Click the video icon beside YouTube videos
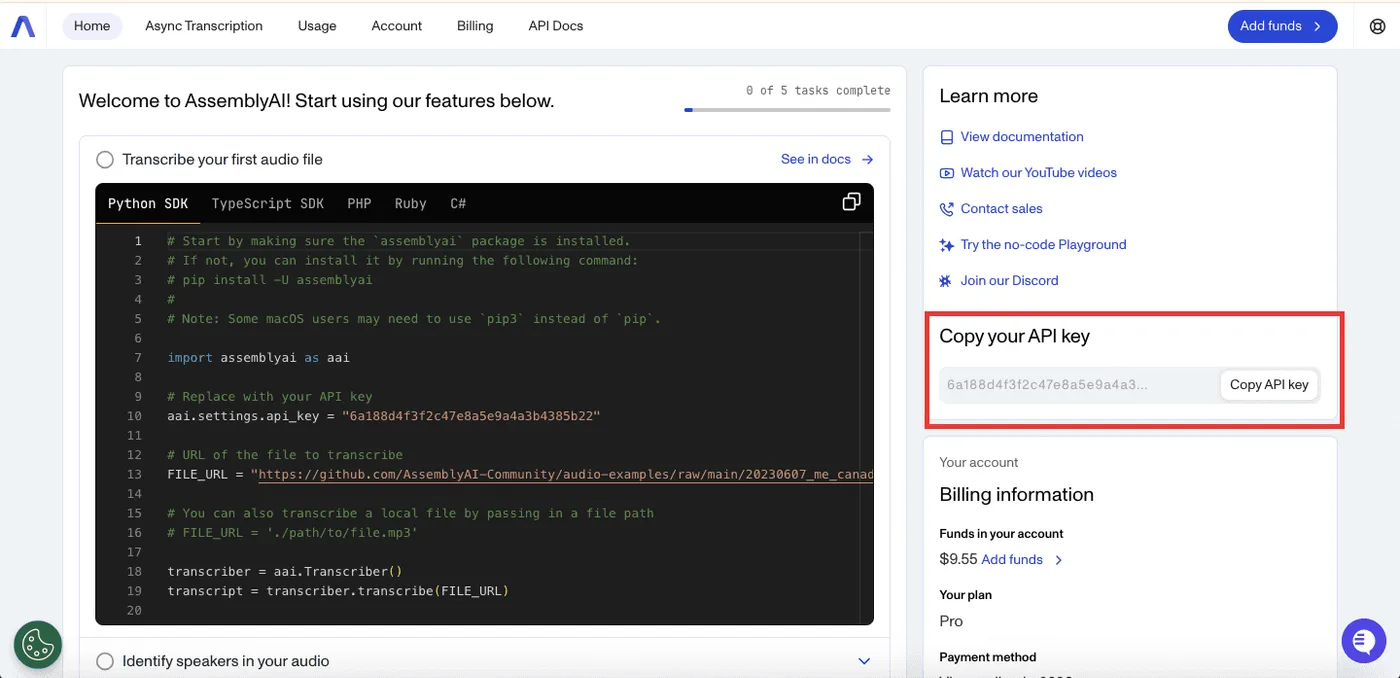The height and width of the screenshot is (678, 1400). (947, 173)
